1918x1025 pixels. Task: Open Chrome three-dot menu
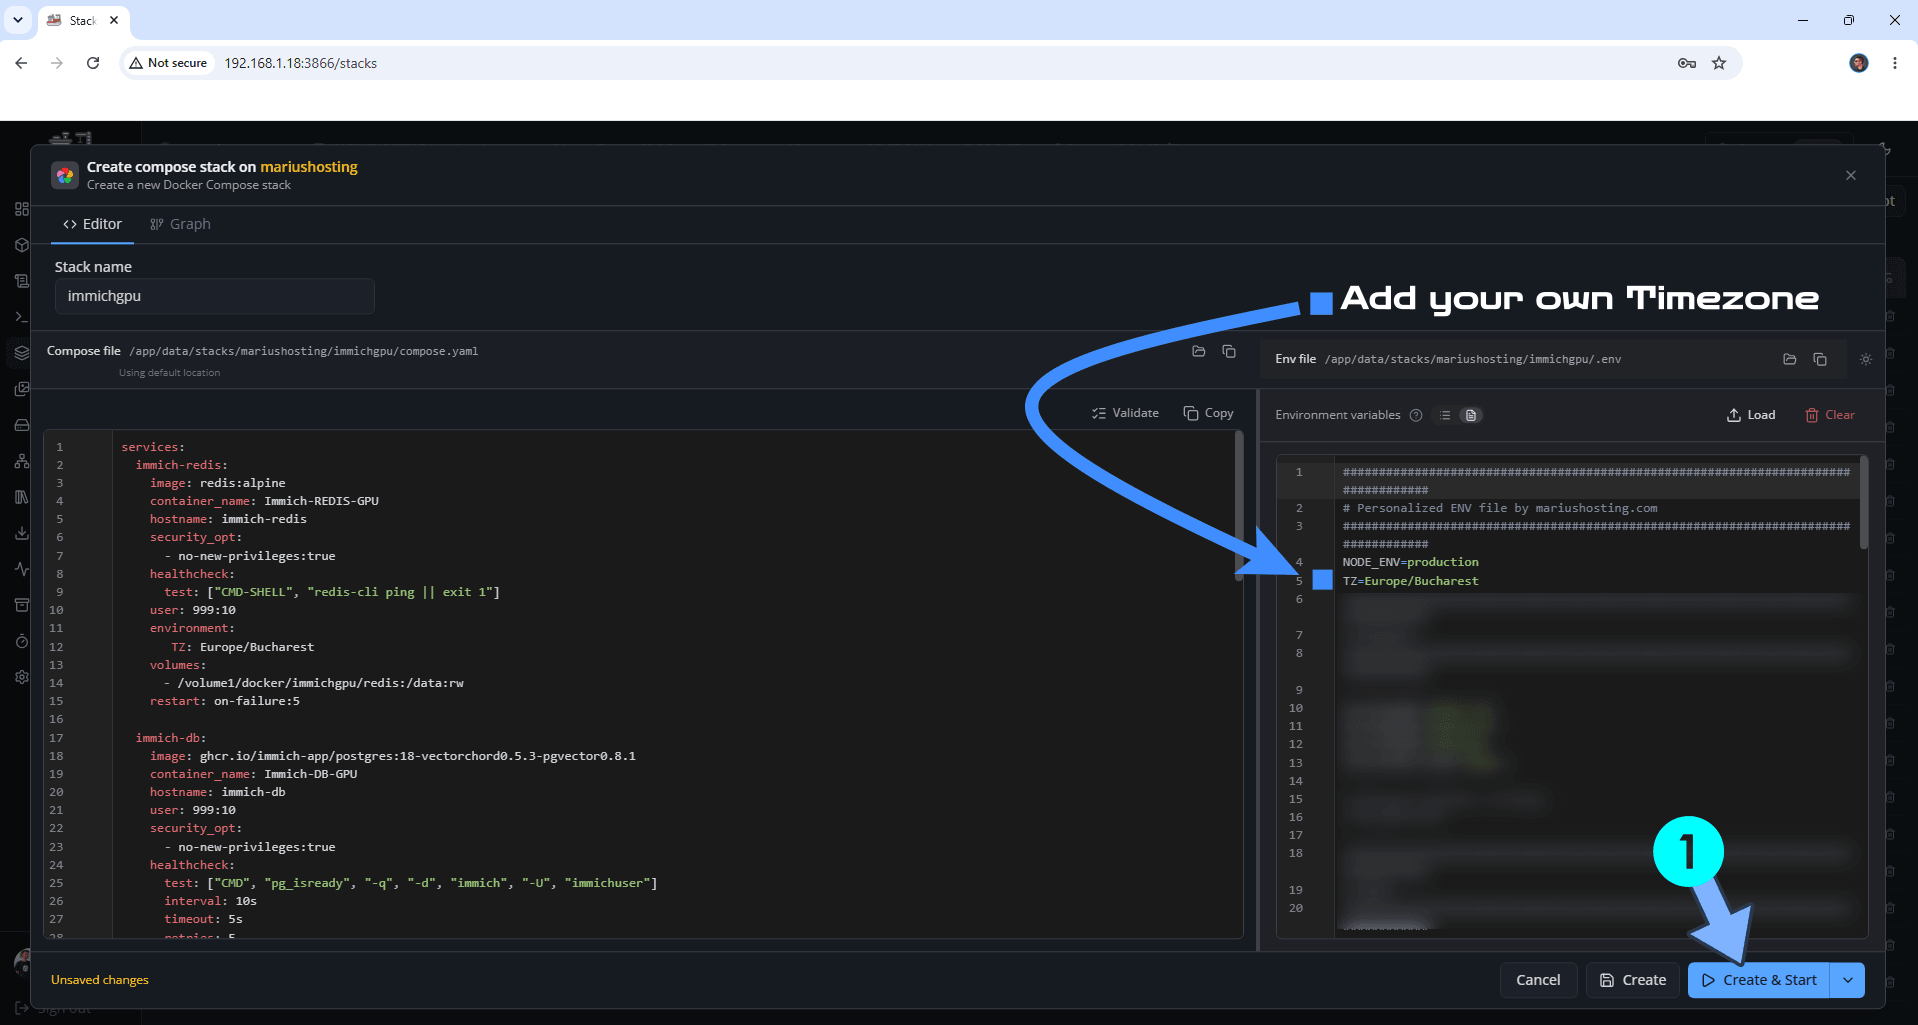[1895, 63]
